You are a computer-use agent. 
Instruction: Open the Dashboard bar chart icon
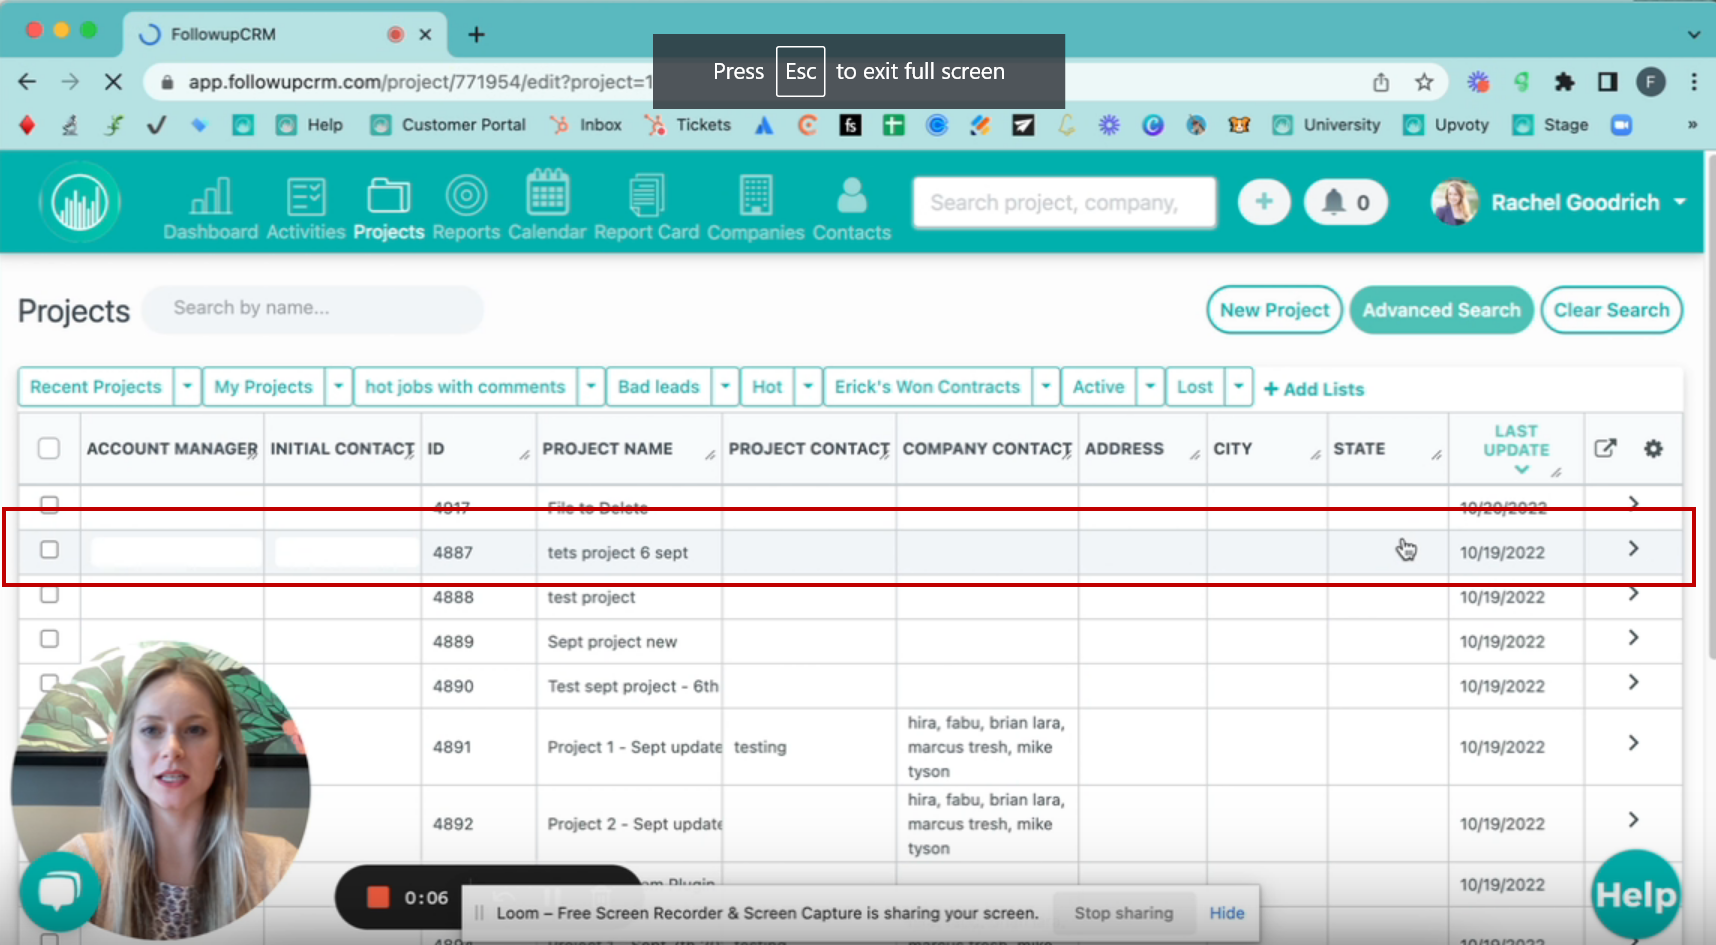click(x=210, y=197)
